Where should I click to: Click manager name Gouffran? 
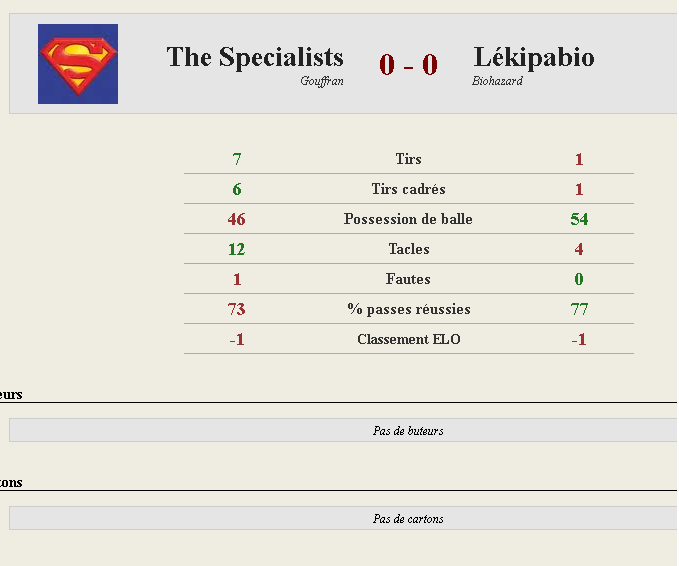322,81
